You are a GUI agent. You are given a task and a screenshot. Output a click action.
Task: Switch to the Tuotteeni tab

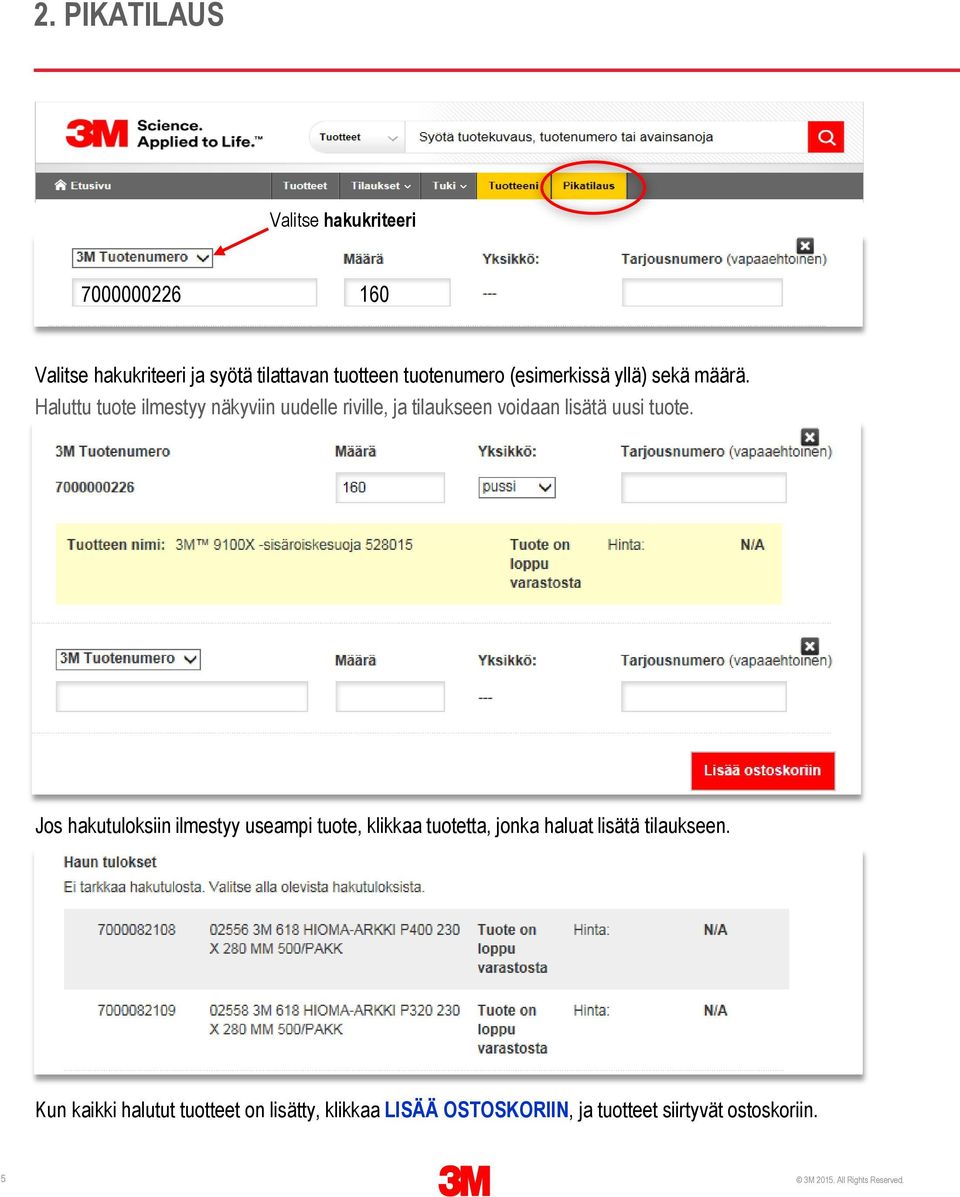point(513,186)
